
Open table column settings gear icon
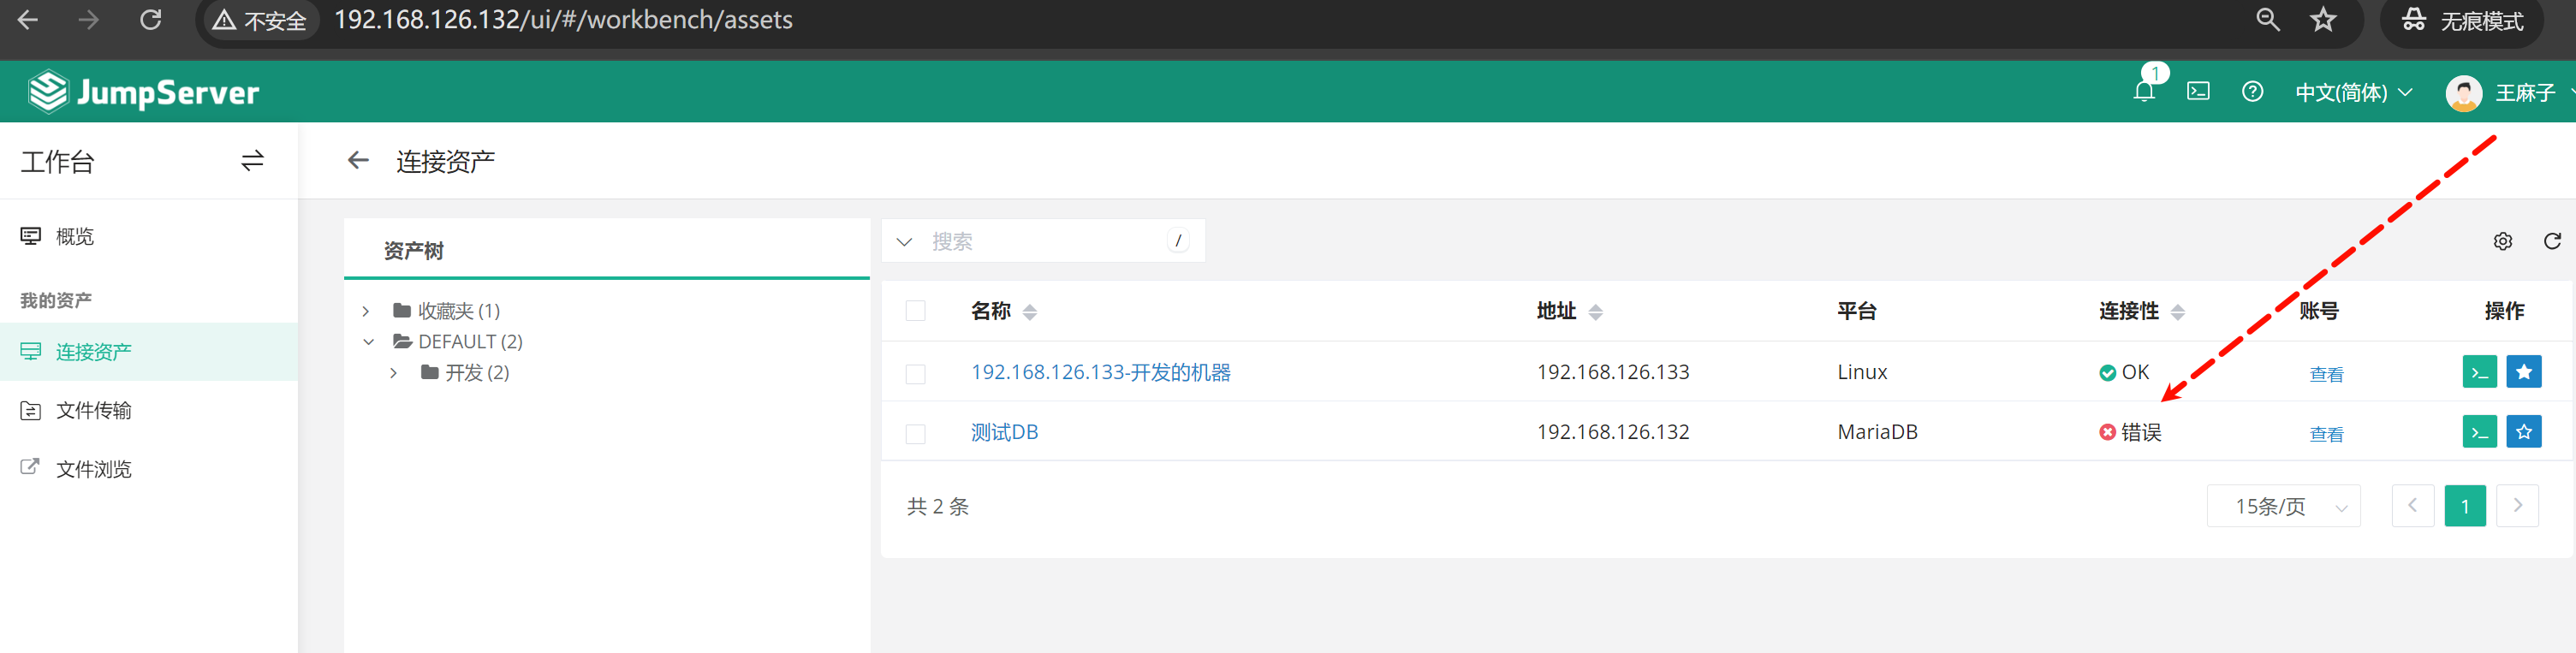point(2502,242)
